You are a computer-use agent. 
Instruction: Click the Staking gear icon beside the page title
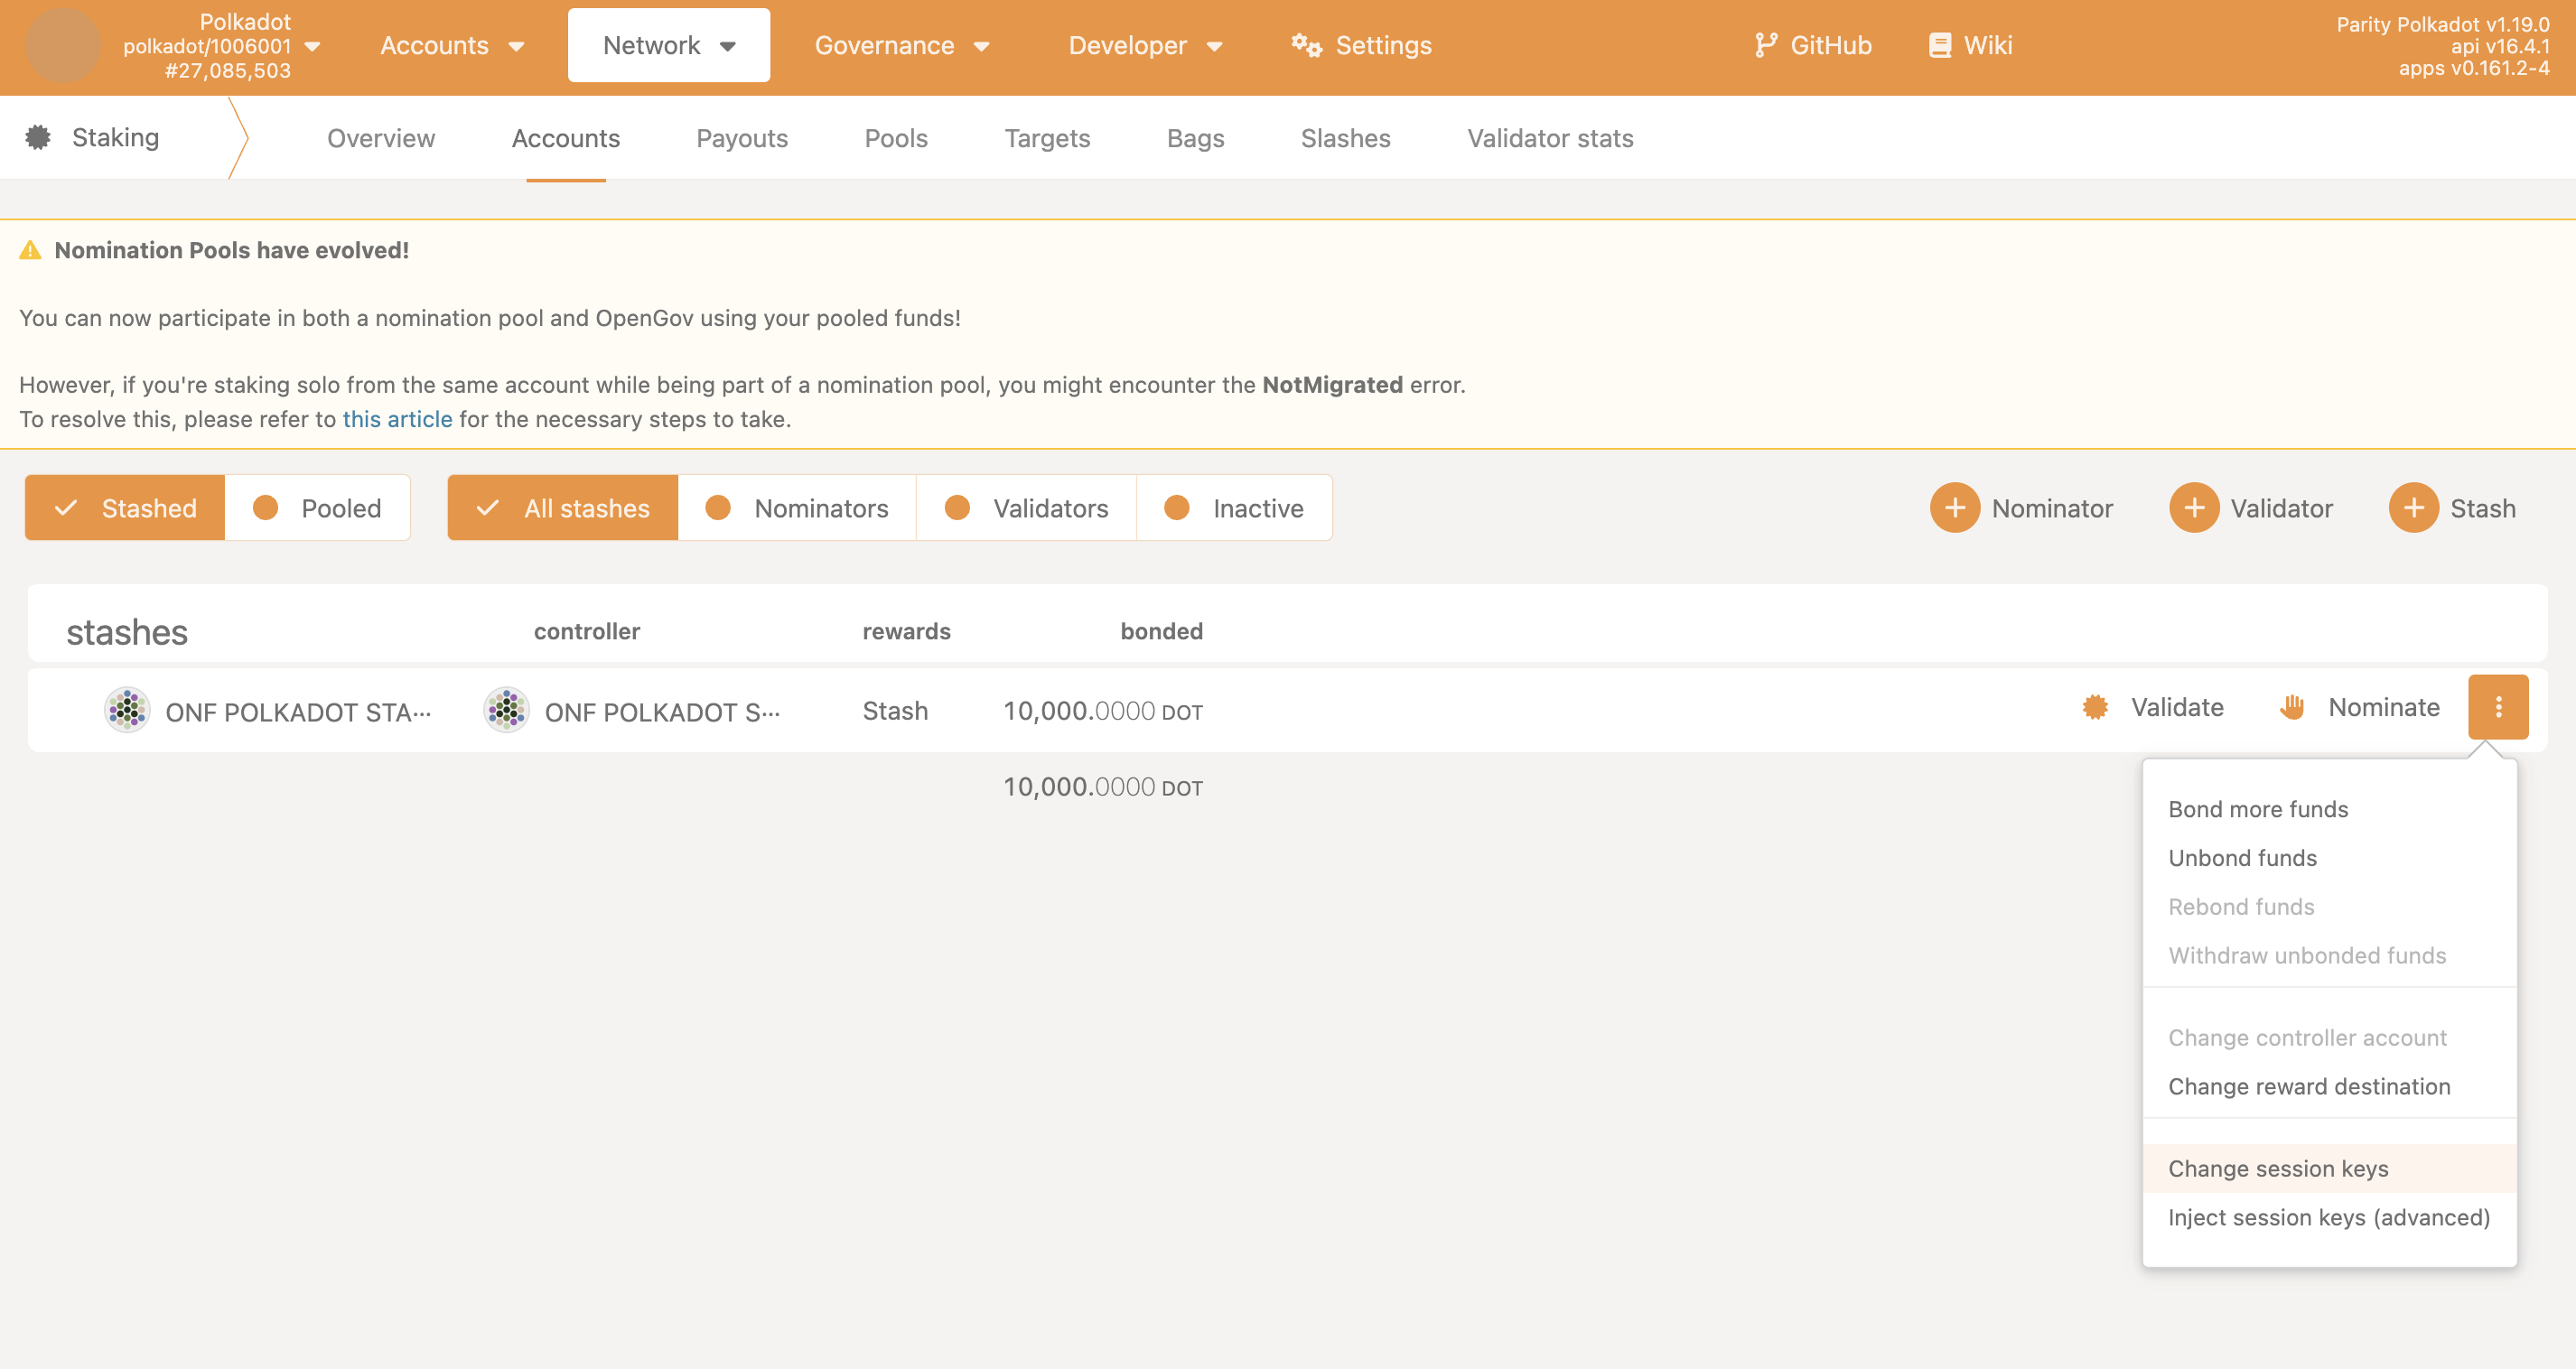click(x=38, y=137)
